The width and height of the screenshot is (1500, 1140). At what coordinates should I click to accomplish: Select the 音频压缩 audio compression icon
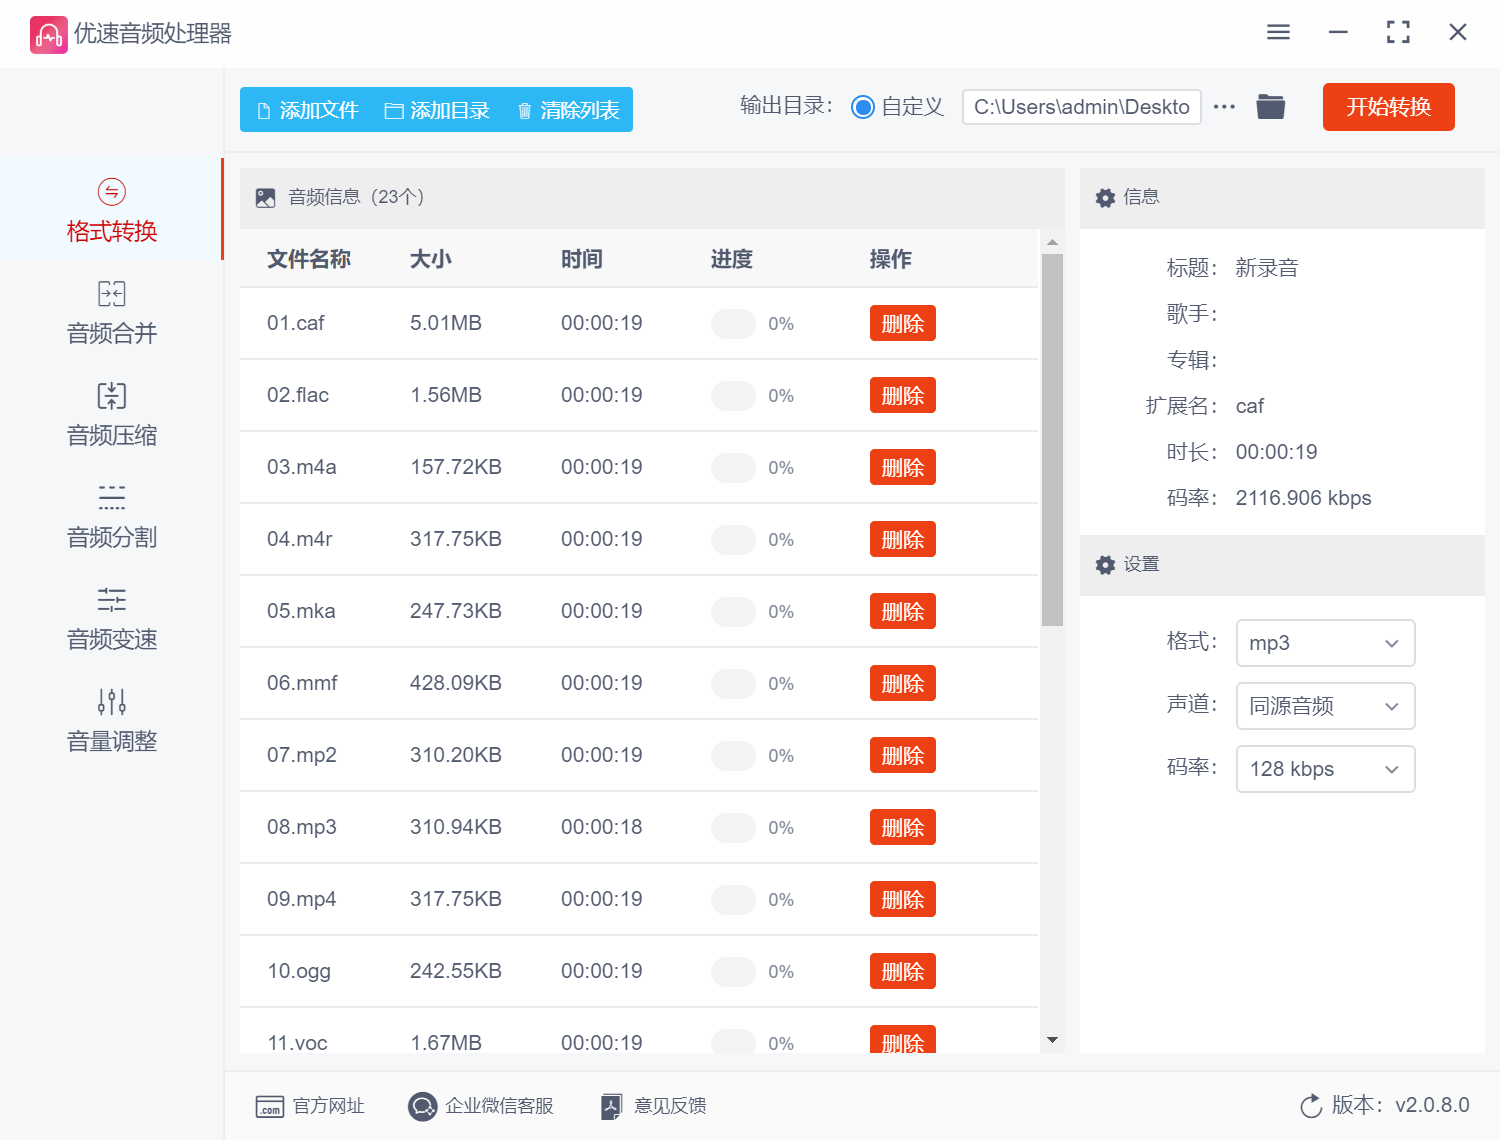(x=111, y=396)
